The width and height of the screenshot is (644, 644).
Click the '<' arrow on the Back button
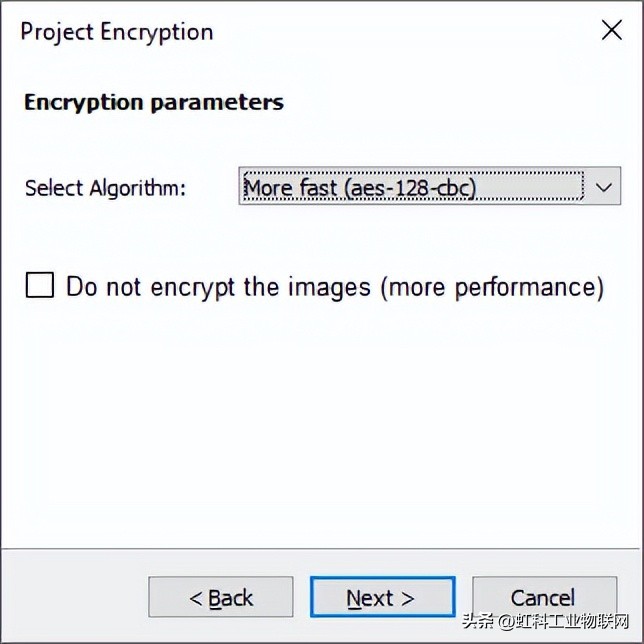click(x=196, y=598)
